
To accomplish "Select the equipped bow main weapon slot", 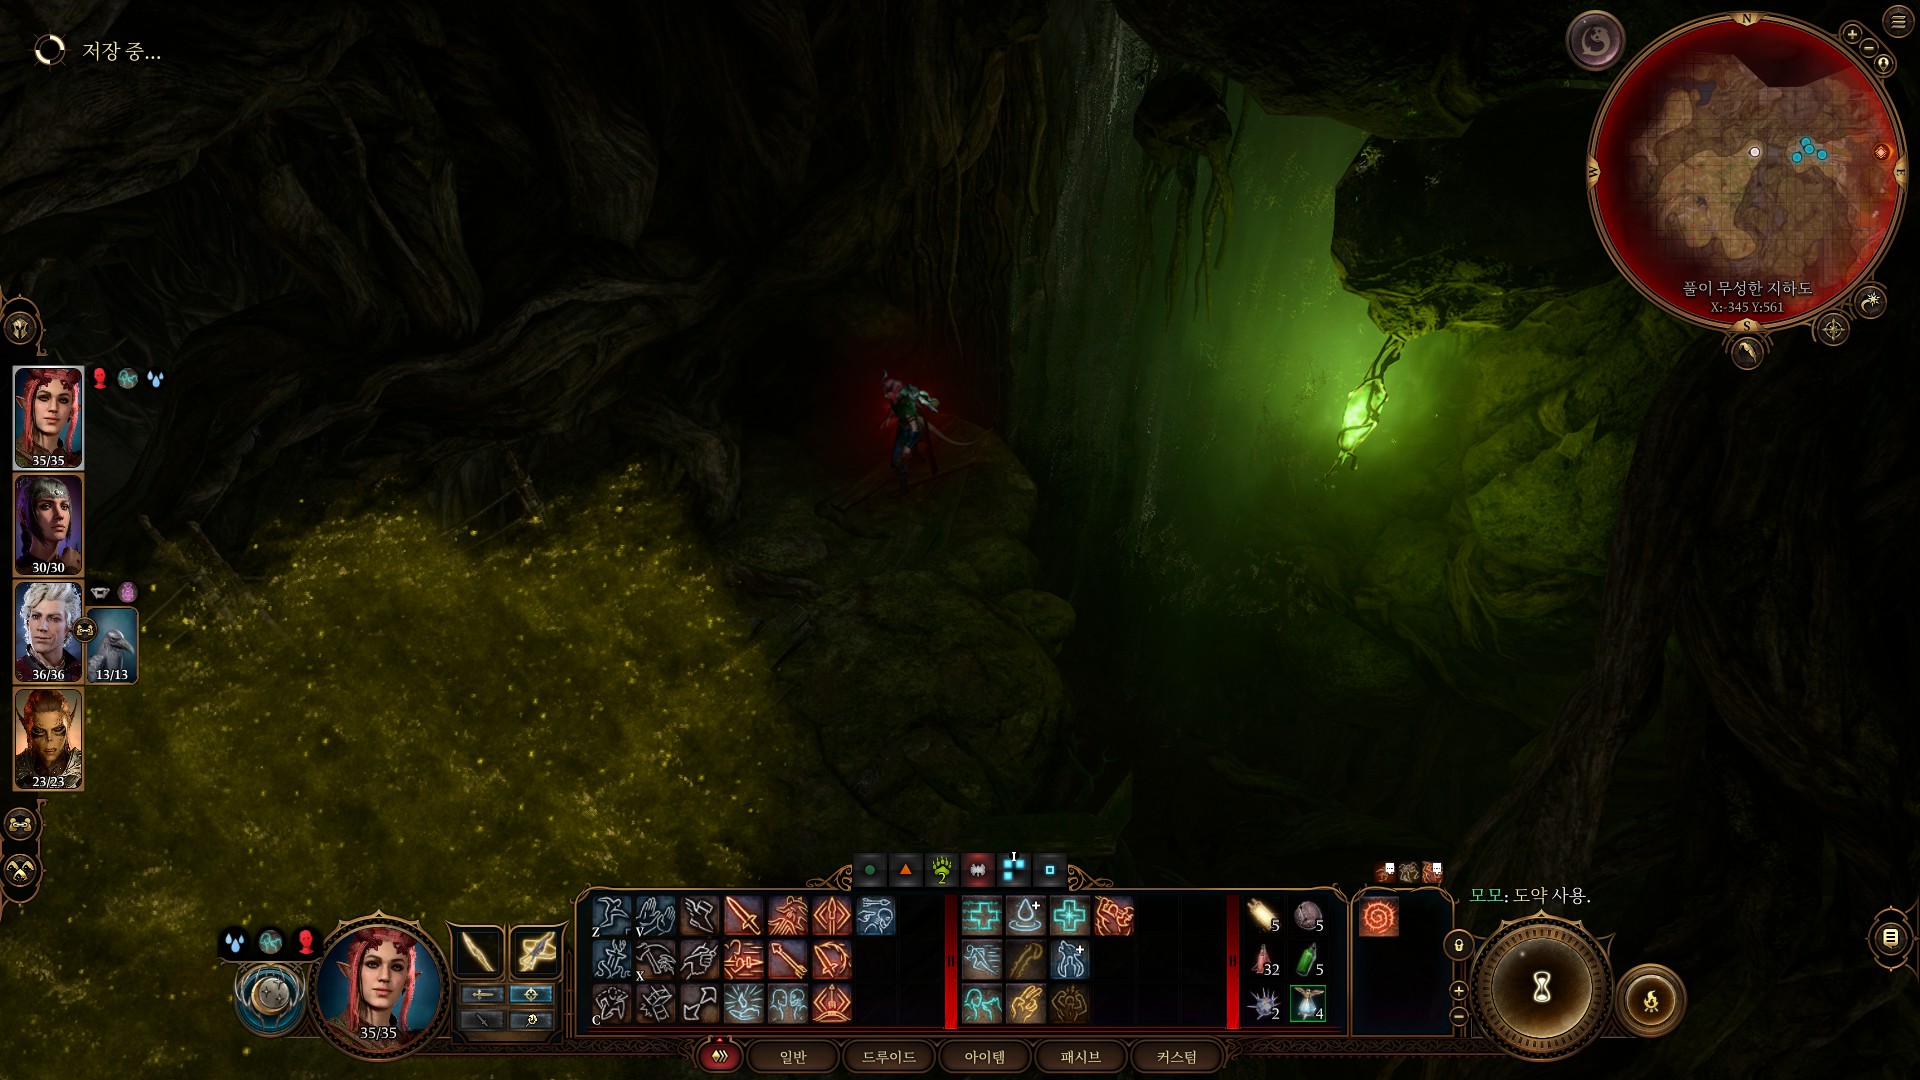I will 479,951.
